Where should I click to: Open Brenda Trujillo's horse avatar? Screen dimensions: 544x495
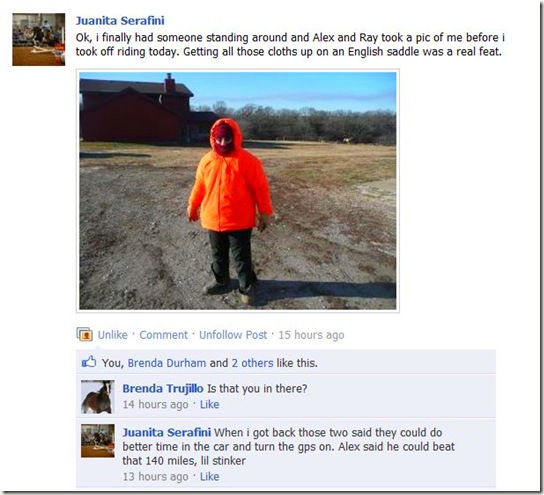pos(97,397)
